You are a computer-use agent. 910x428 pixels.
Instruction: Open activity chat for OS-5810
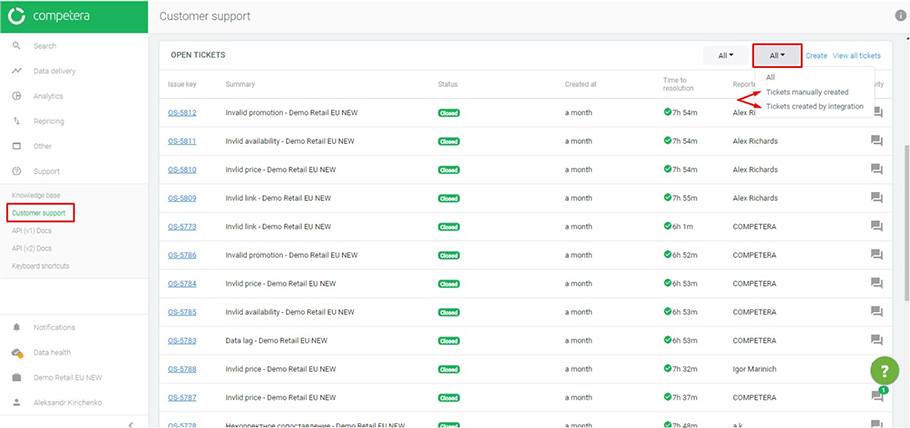876,169
